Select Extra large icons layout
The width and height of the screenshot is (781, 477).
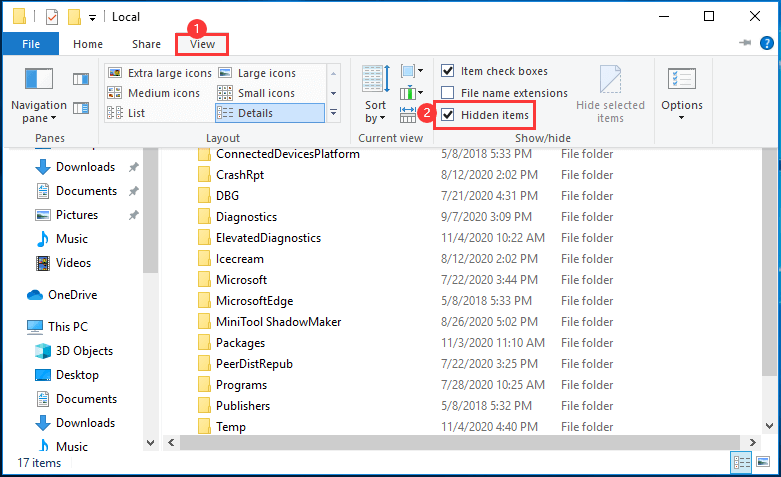pyautogui.click(x=160, y=73)
